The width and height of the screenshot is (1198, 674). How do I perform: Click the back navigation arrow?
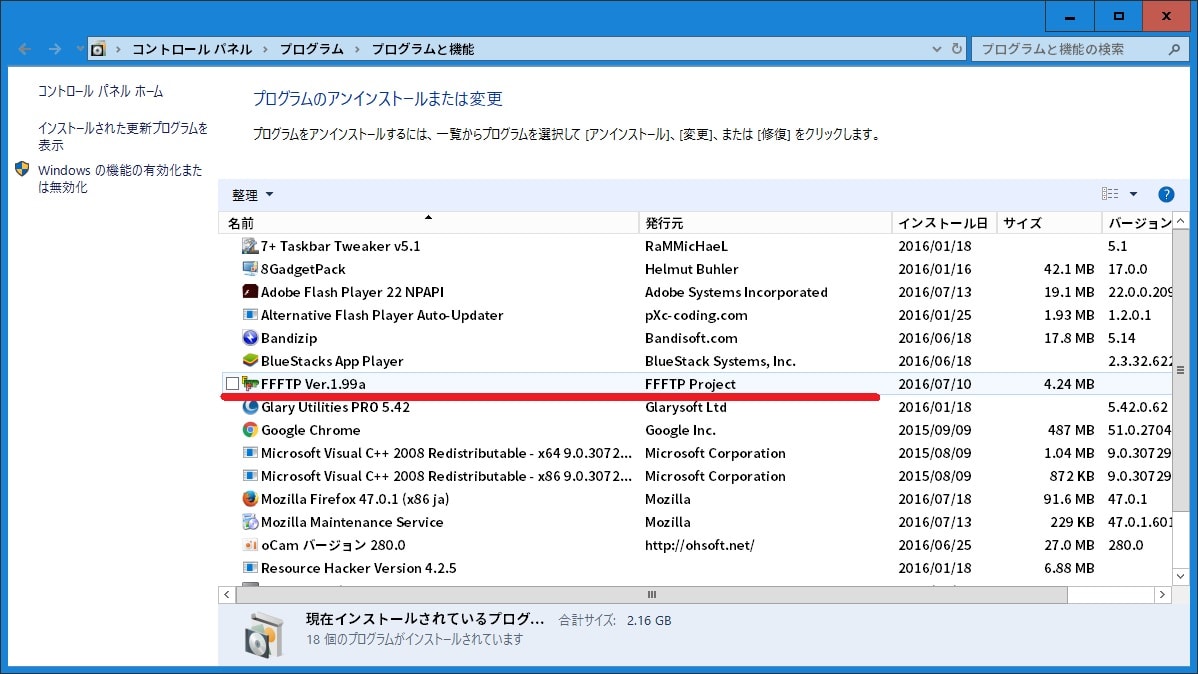(24, 49)
